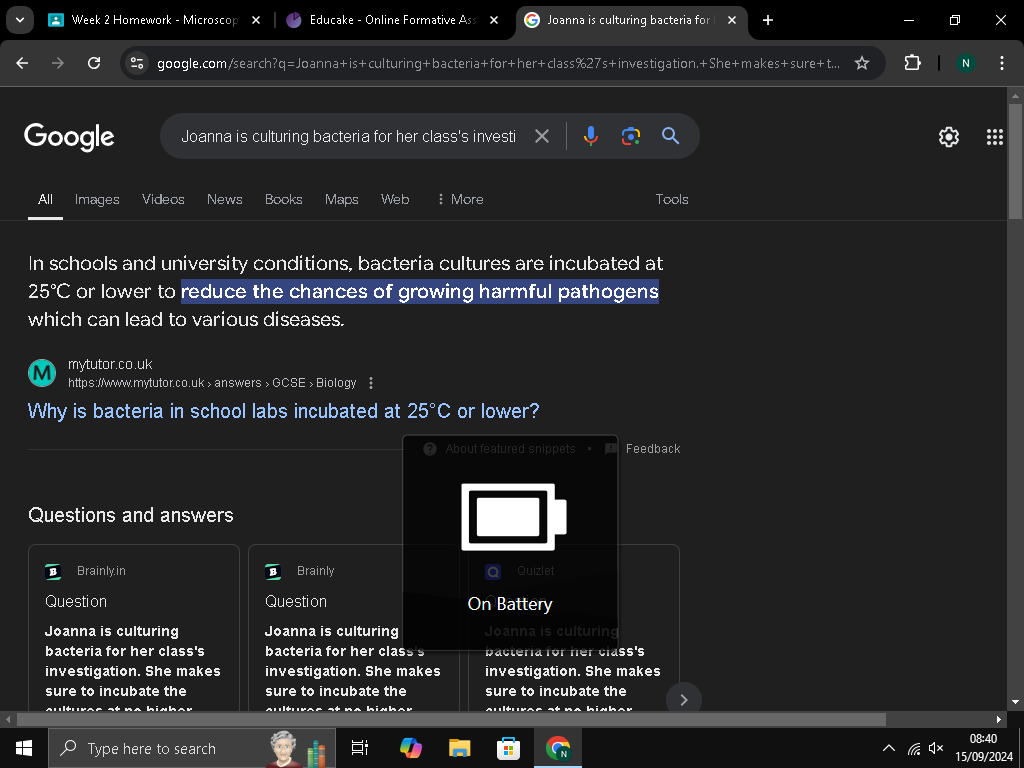
Task: Close the Educake tab
Action: (x=494, y=20)
